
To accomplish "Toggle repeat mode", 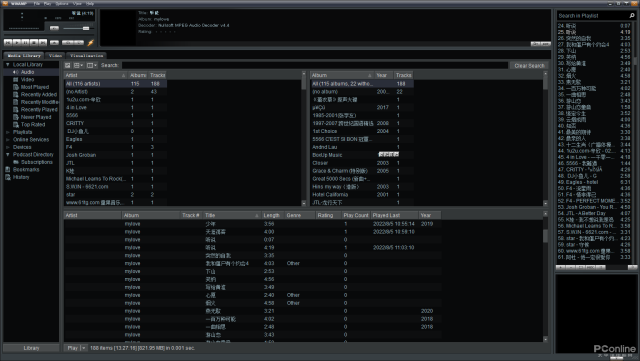I will click(78, 42).
